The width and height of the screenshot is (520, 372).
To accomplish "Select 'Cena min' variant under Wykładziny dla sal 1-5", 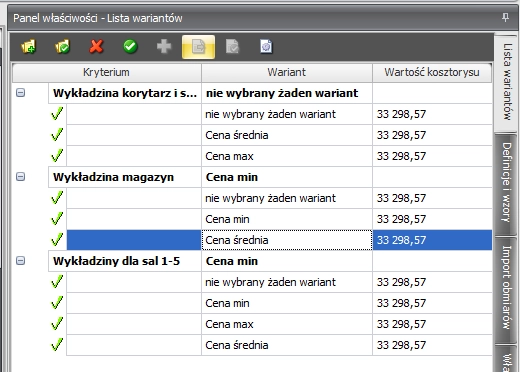I will point(287,303).
